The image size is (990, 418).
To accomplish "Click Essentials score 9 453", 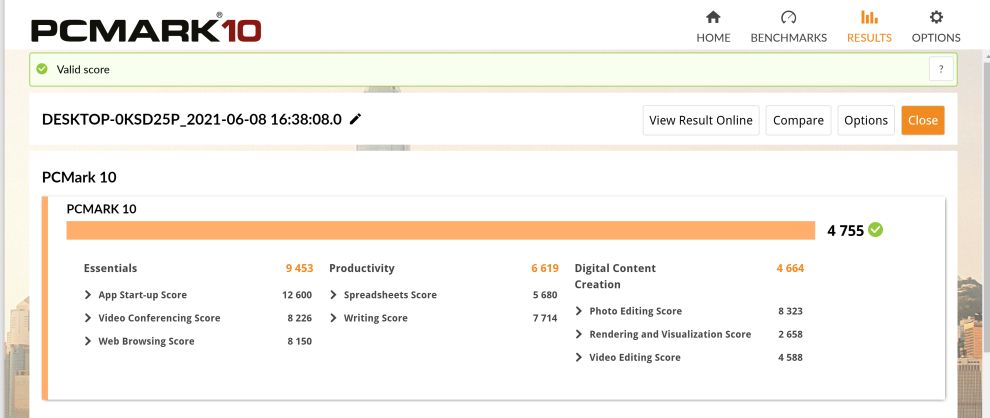I will [x=299, y=268].
